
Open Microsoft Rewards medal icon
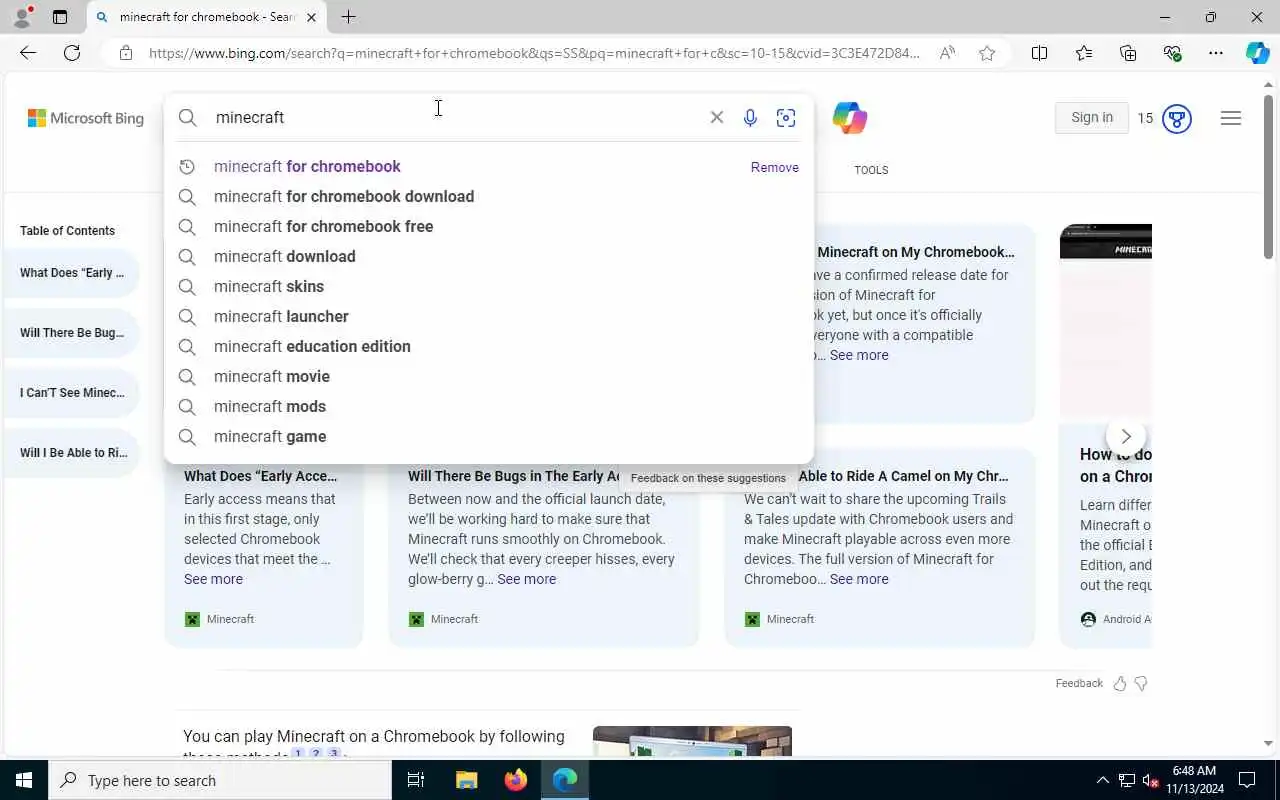(1177, 119)
